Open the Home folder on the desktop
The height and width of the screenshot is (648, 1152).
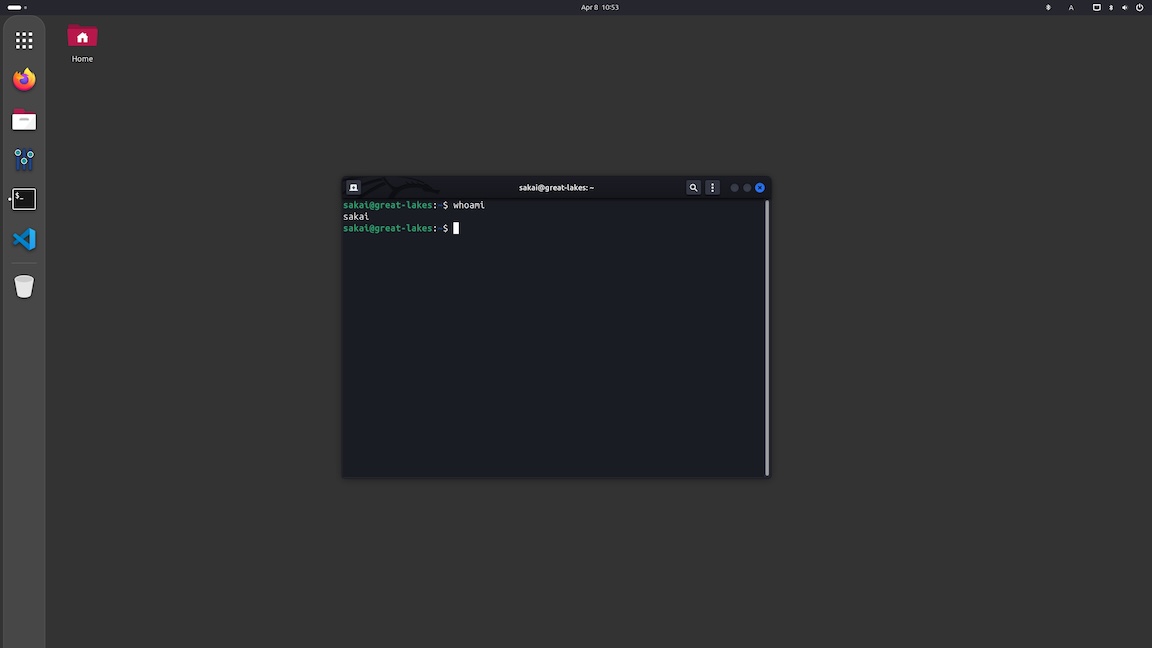point(81,40)
